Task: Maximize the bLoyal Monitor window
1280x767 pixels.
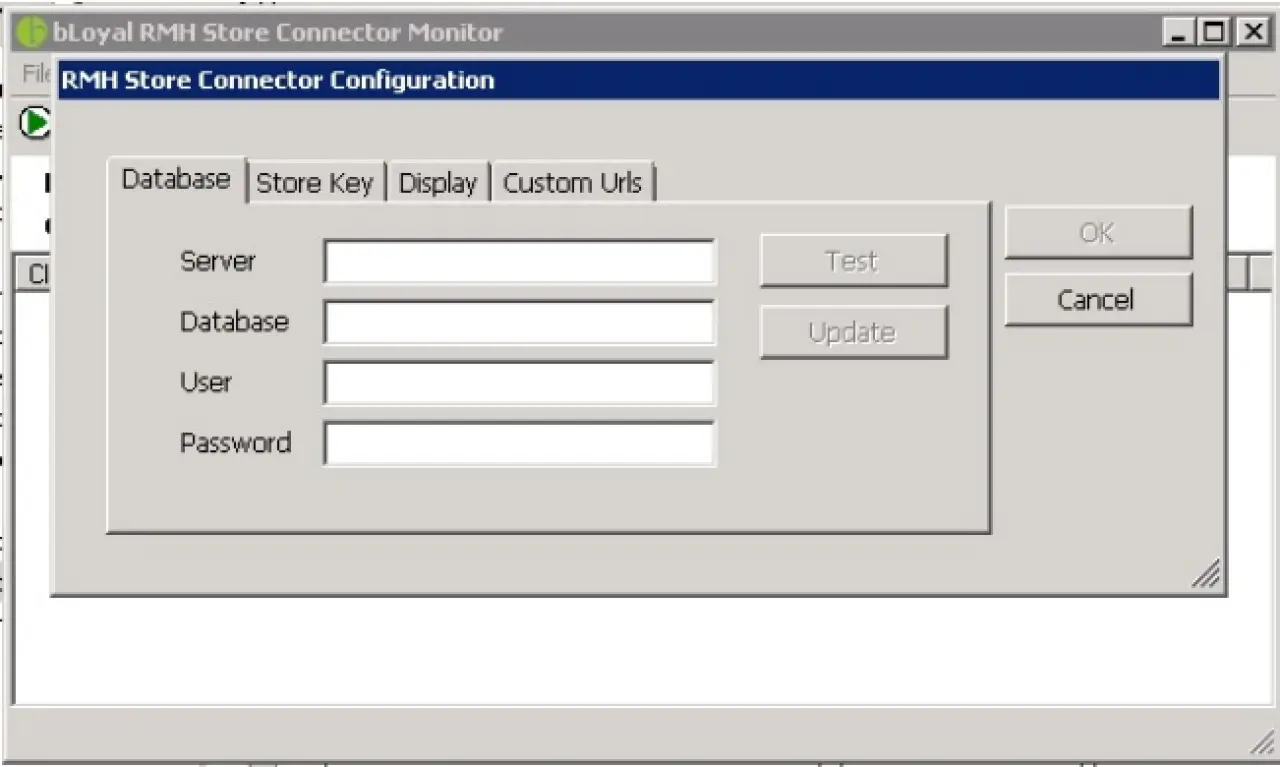Action: click(1214, 33)
